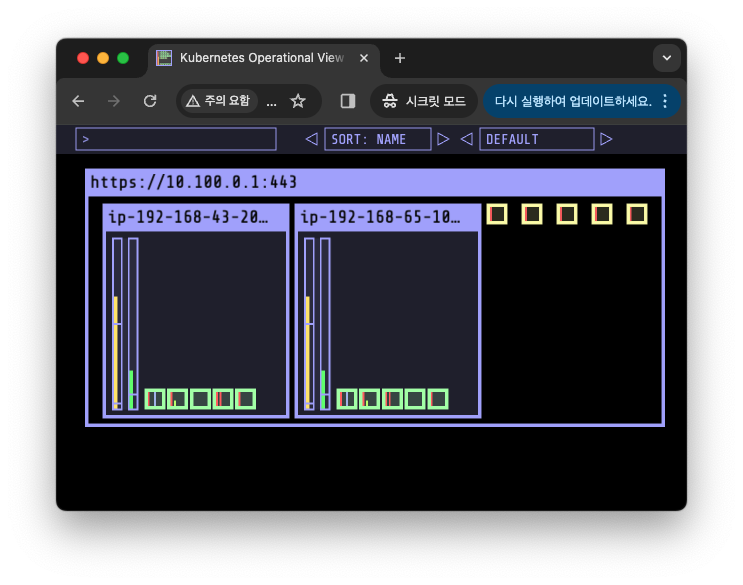Image resolution: width=743 pixels, height=585 pixels.
Task: Click second pod in node ip-192-168-65-10
Action: pyautogui.click(x=370, y=399)
